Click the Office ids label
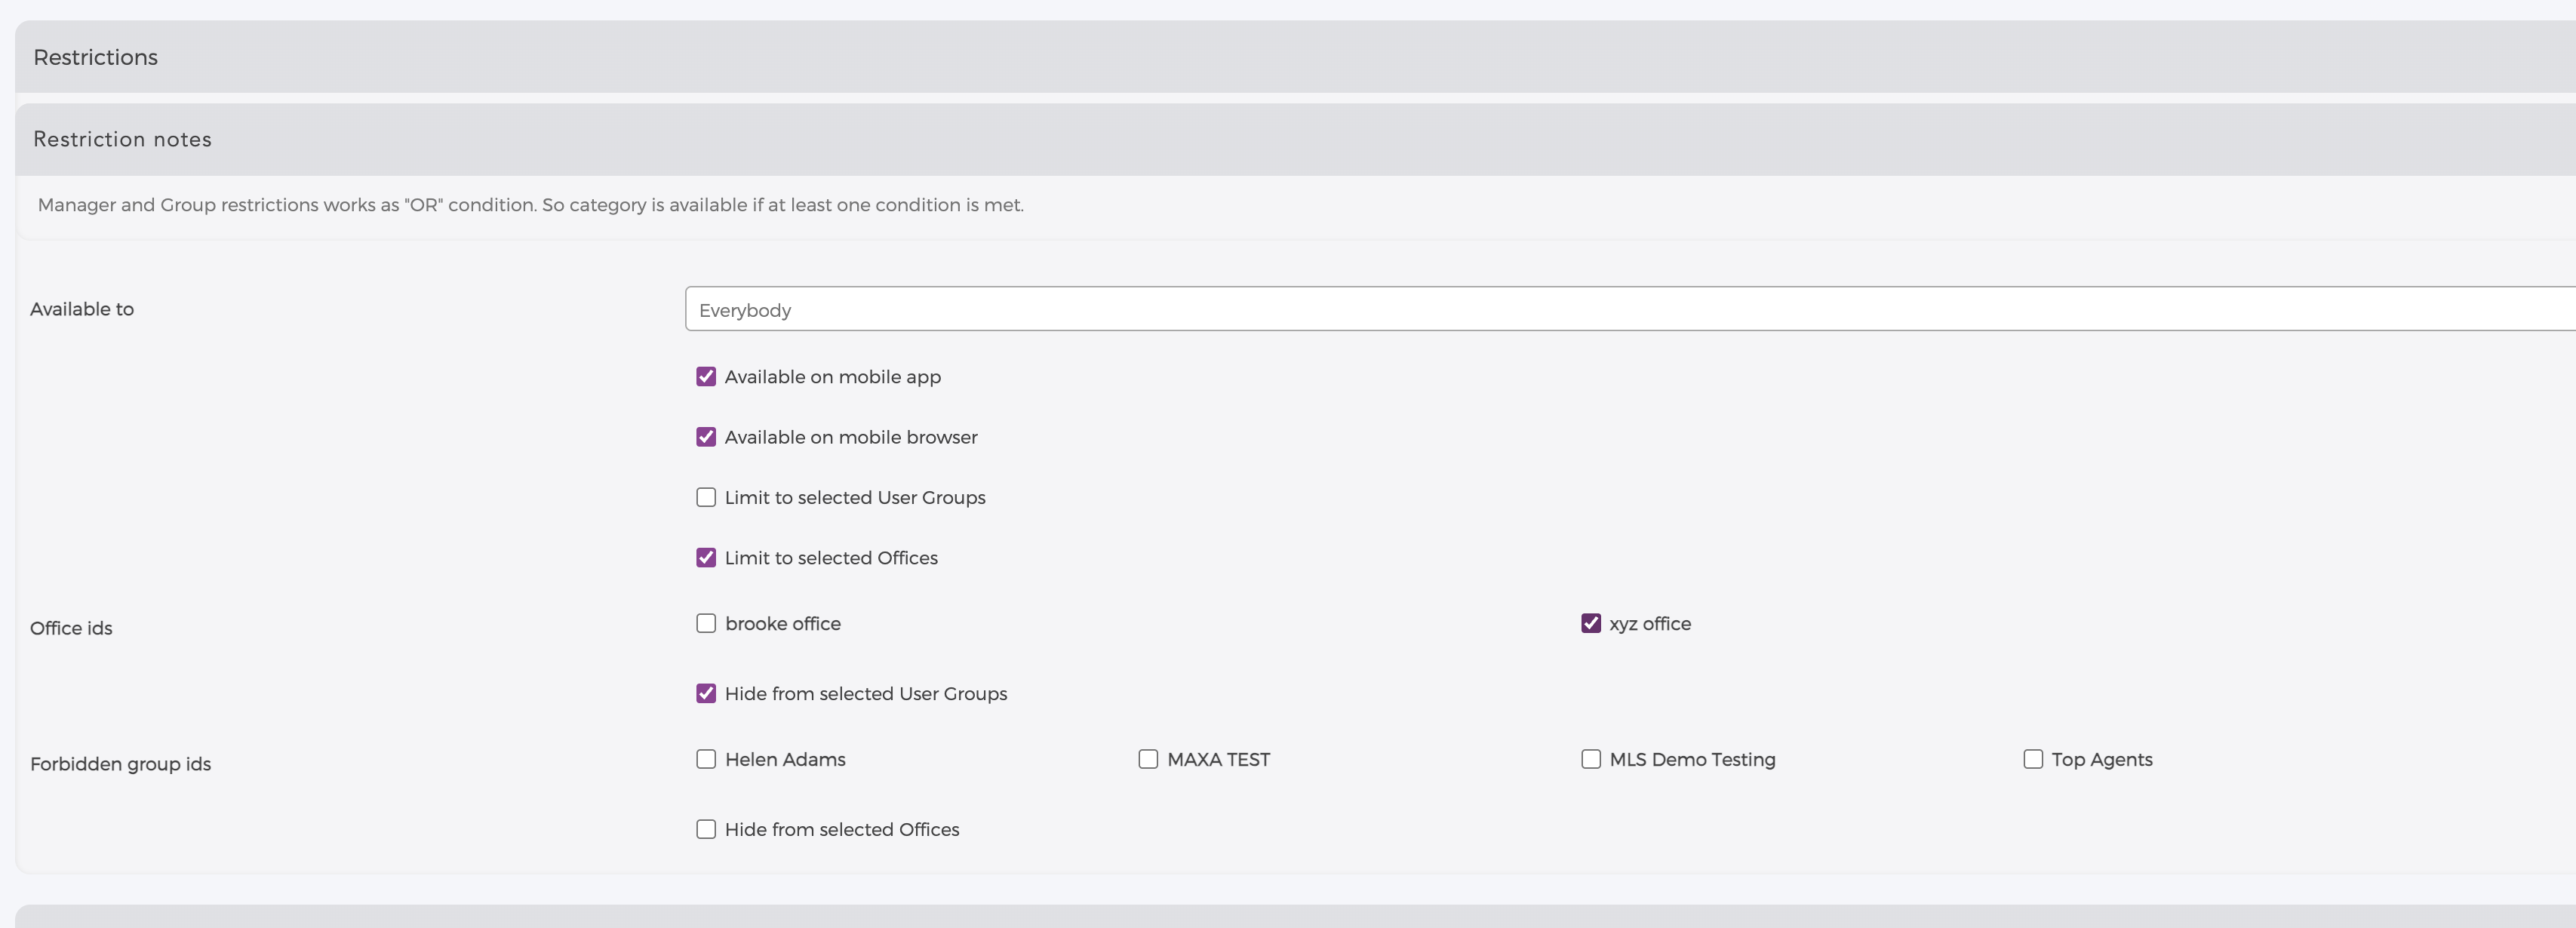 tap(71, 628)
